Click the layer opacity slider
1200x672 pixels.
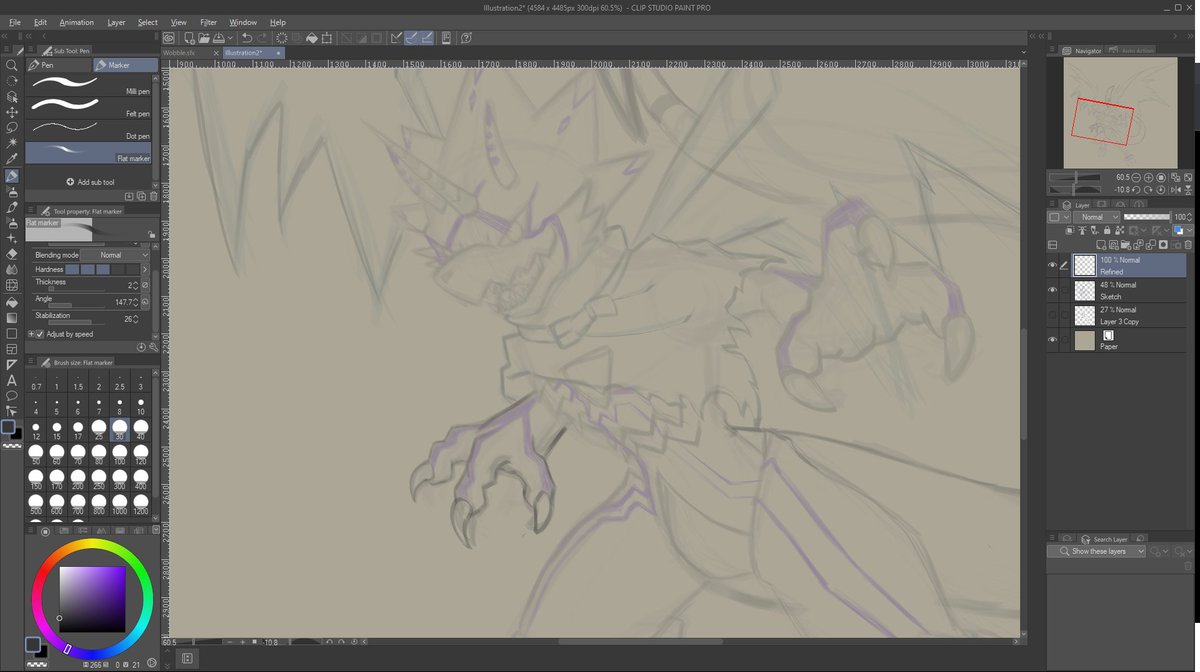[1146, 217]
